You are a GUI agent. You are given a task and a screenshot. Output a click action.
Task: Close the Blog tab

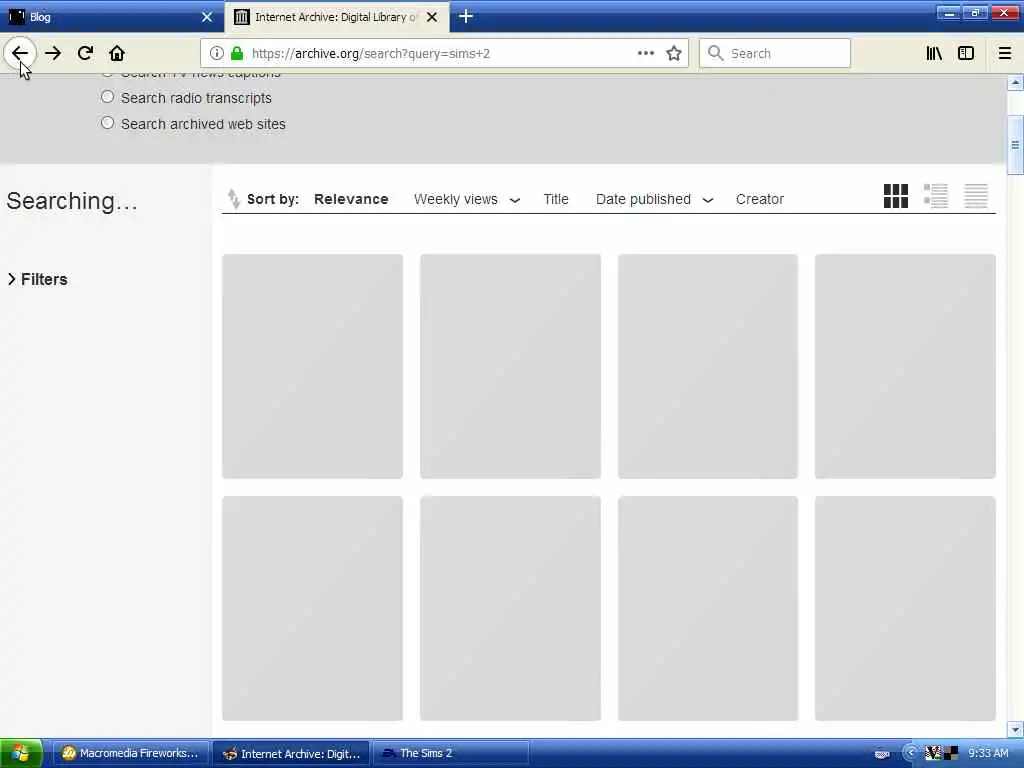coord(207,17)
